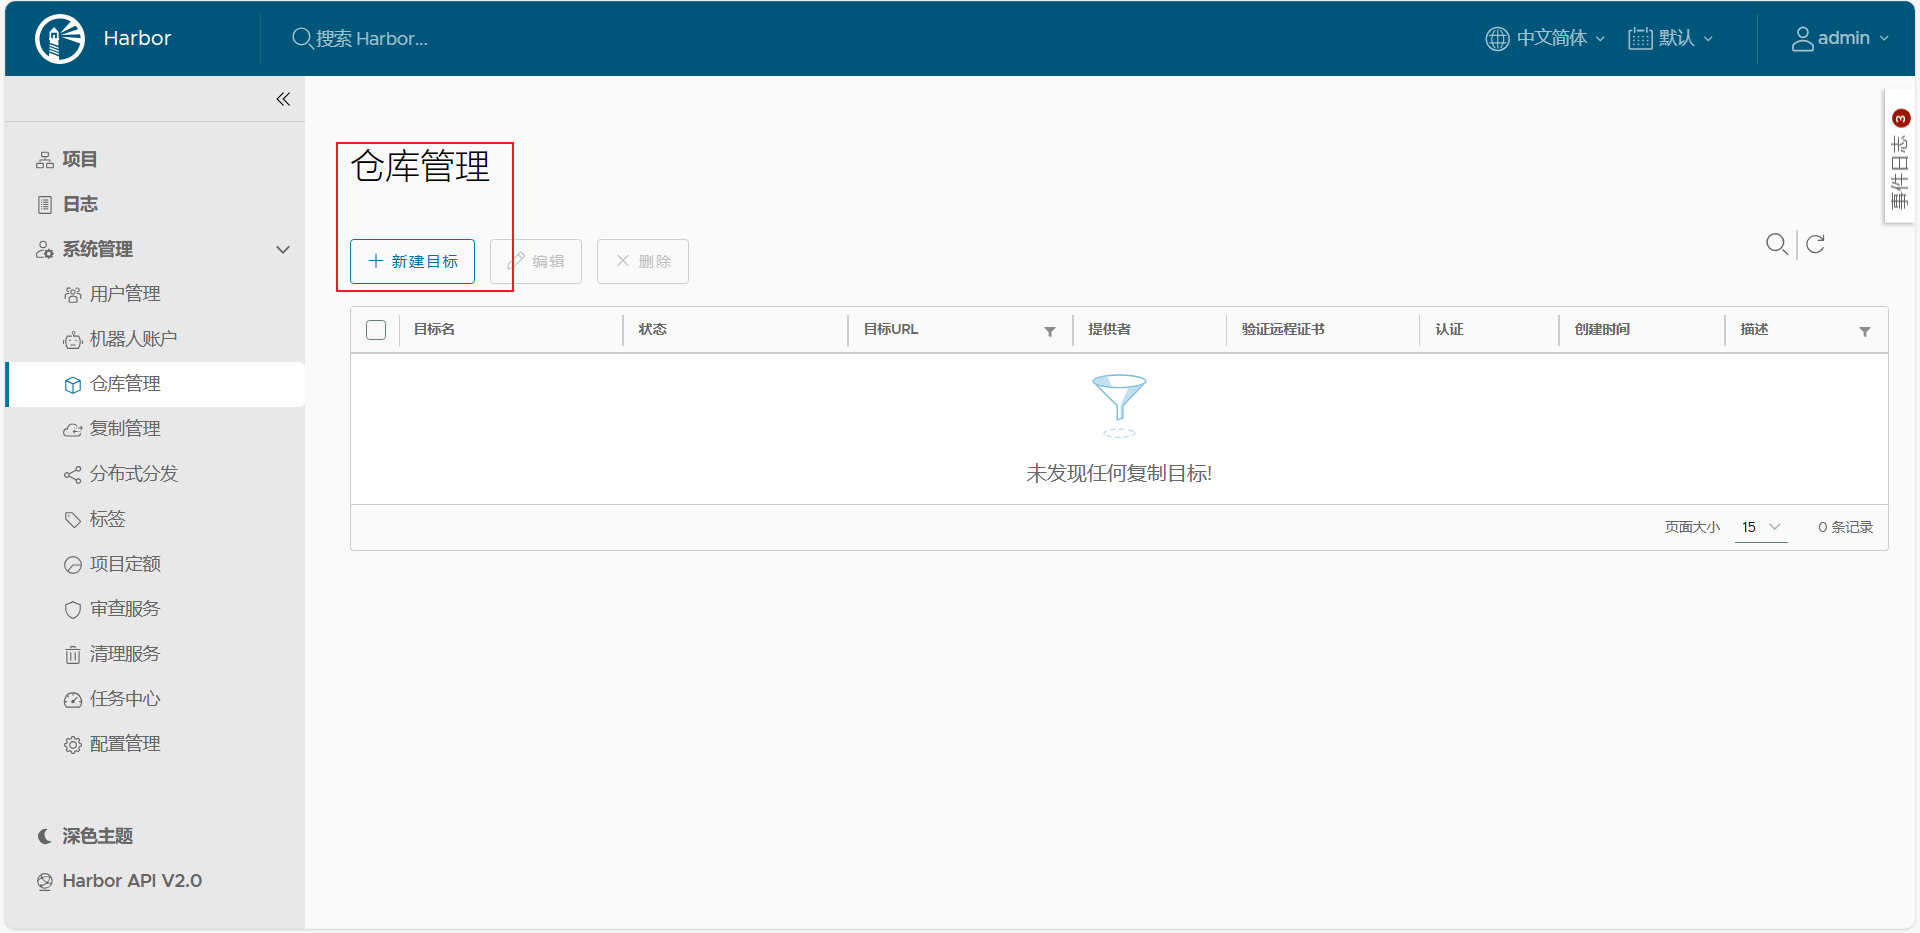
Task: Open 用户管理 page
Action: coord(125,294)
